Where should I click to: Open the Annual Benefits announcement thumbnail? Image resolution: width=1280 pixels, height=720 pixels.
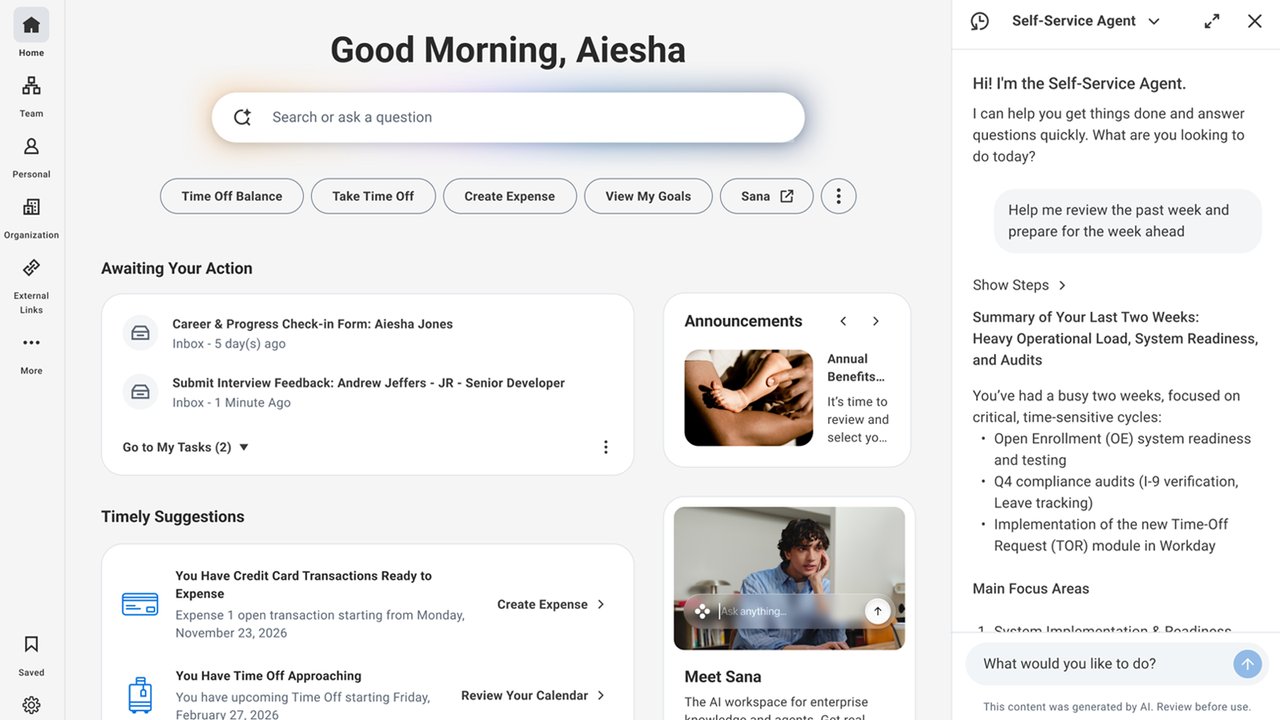click(x=749, y=398)
